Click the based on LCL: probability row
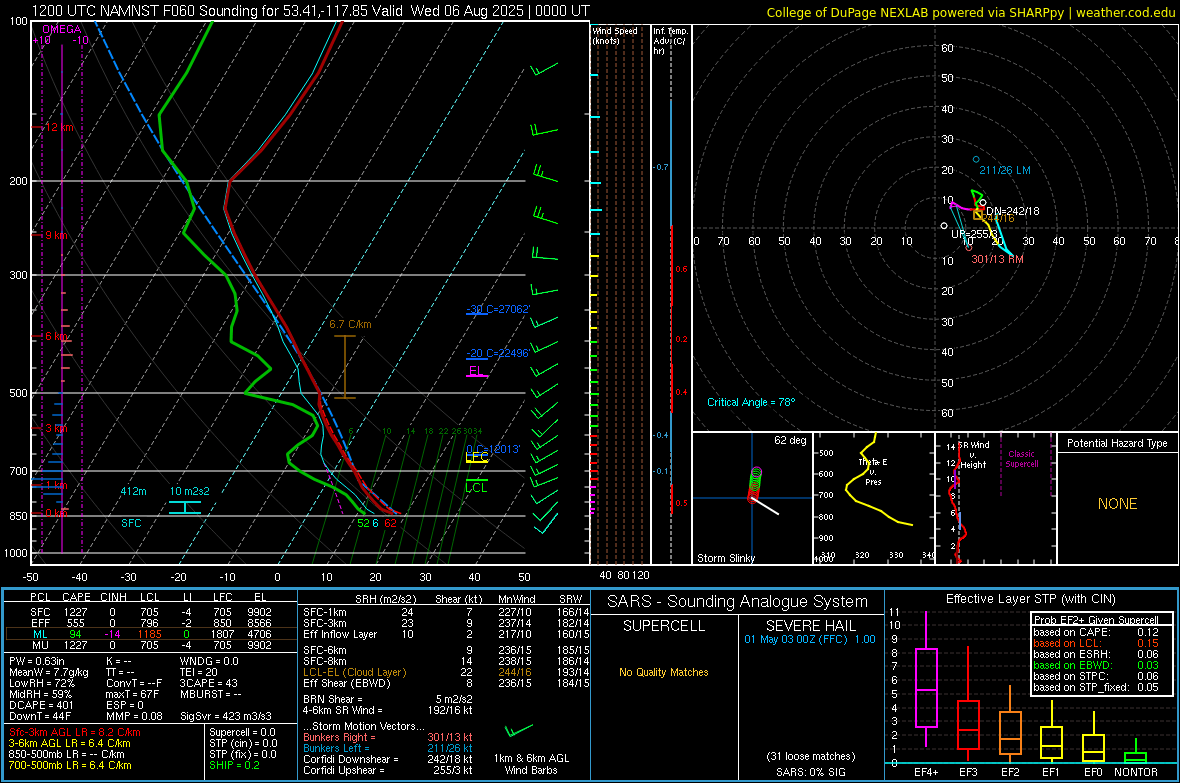1180x783 pixels. [x=1096, y=644]
